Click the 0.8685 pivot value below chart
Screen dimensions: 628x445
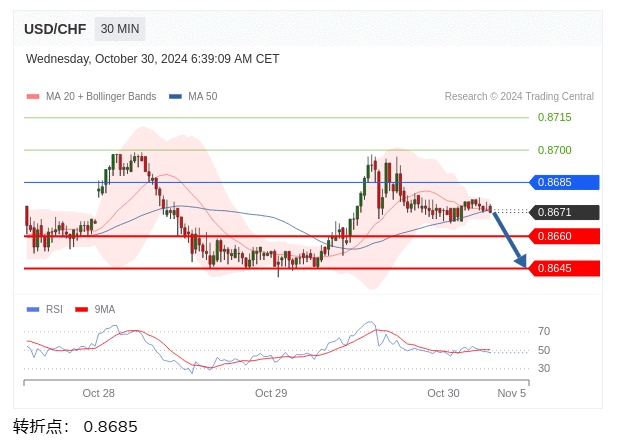111,427
